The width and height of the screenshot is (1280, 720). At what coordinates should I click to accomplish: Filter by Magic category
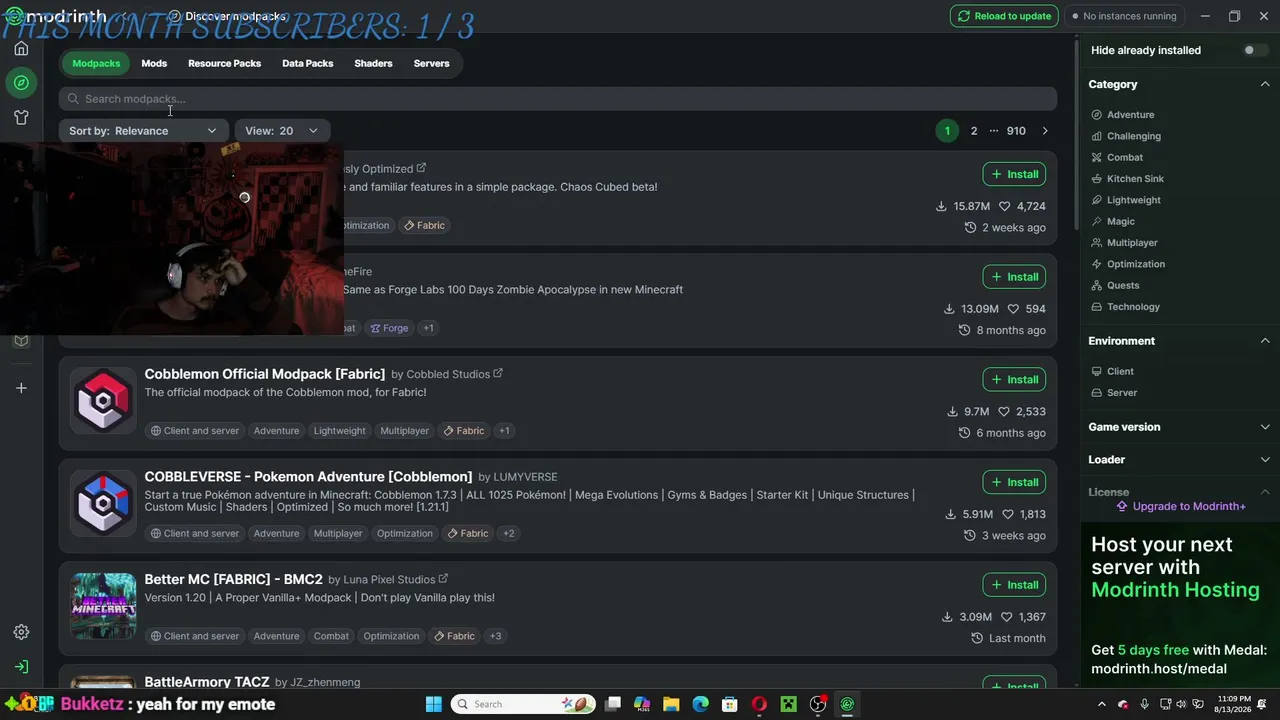tap(1113, 221)
